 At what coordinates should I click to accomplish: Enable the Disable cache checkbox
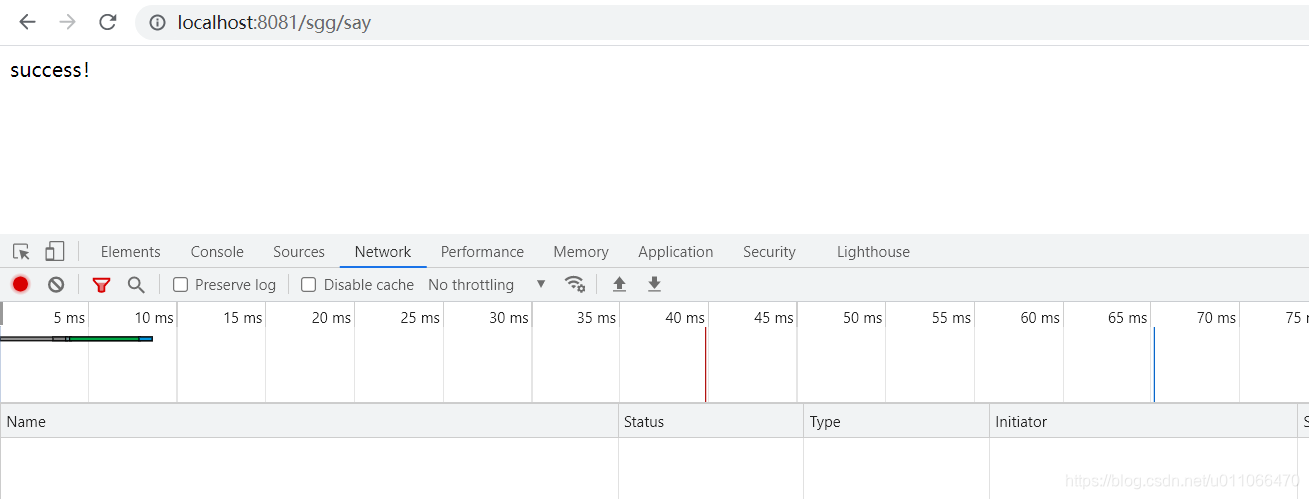(309, 285)
